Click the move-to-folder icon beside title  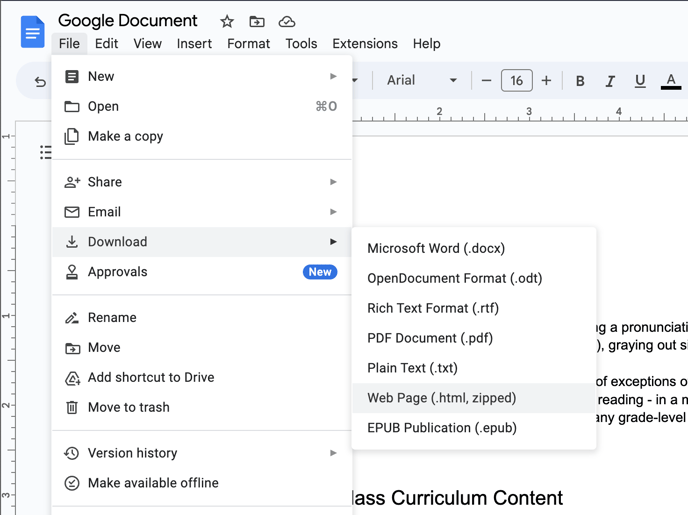click(x=257, y=21)
